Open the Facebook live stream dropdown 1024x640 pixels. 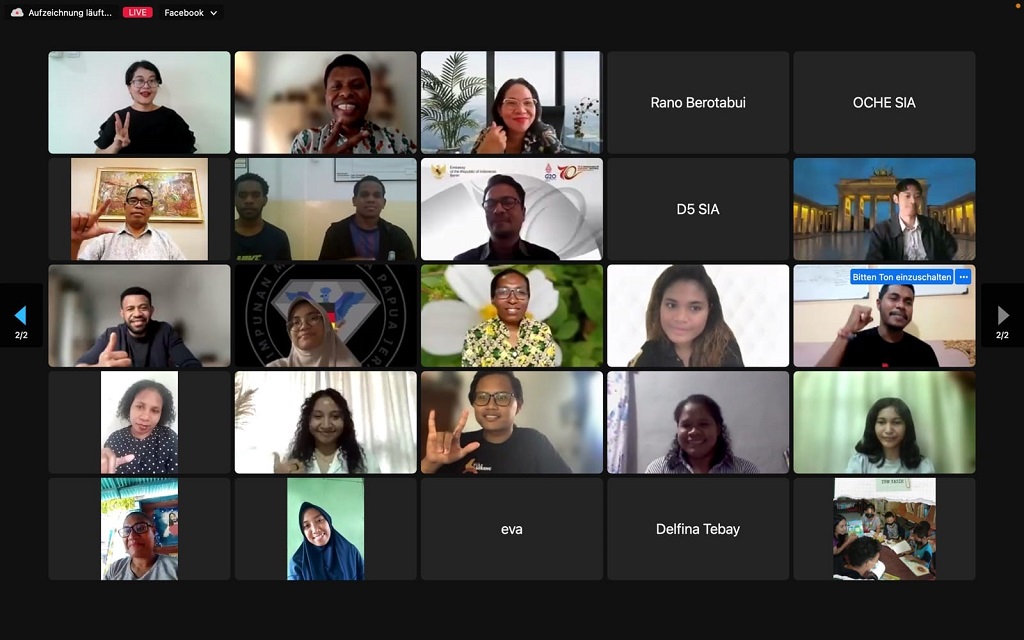tap(190, 12)
